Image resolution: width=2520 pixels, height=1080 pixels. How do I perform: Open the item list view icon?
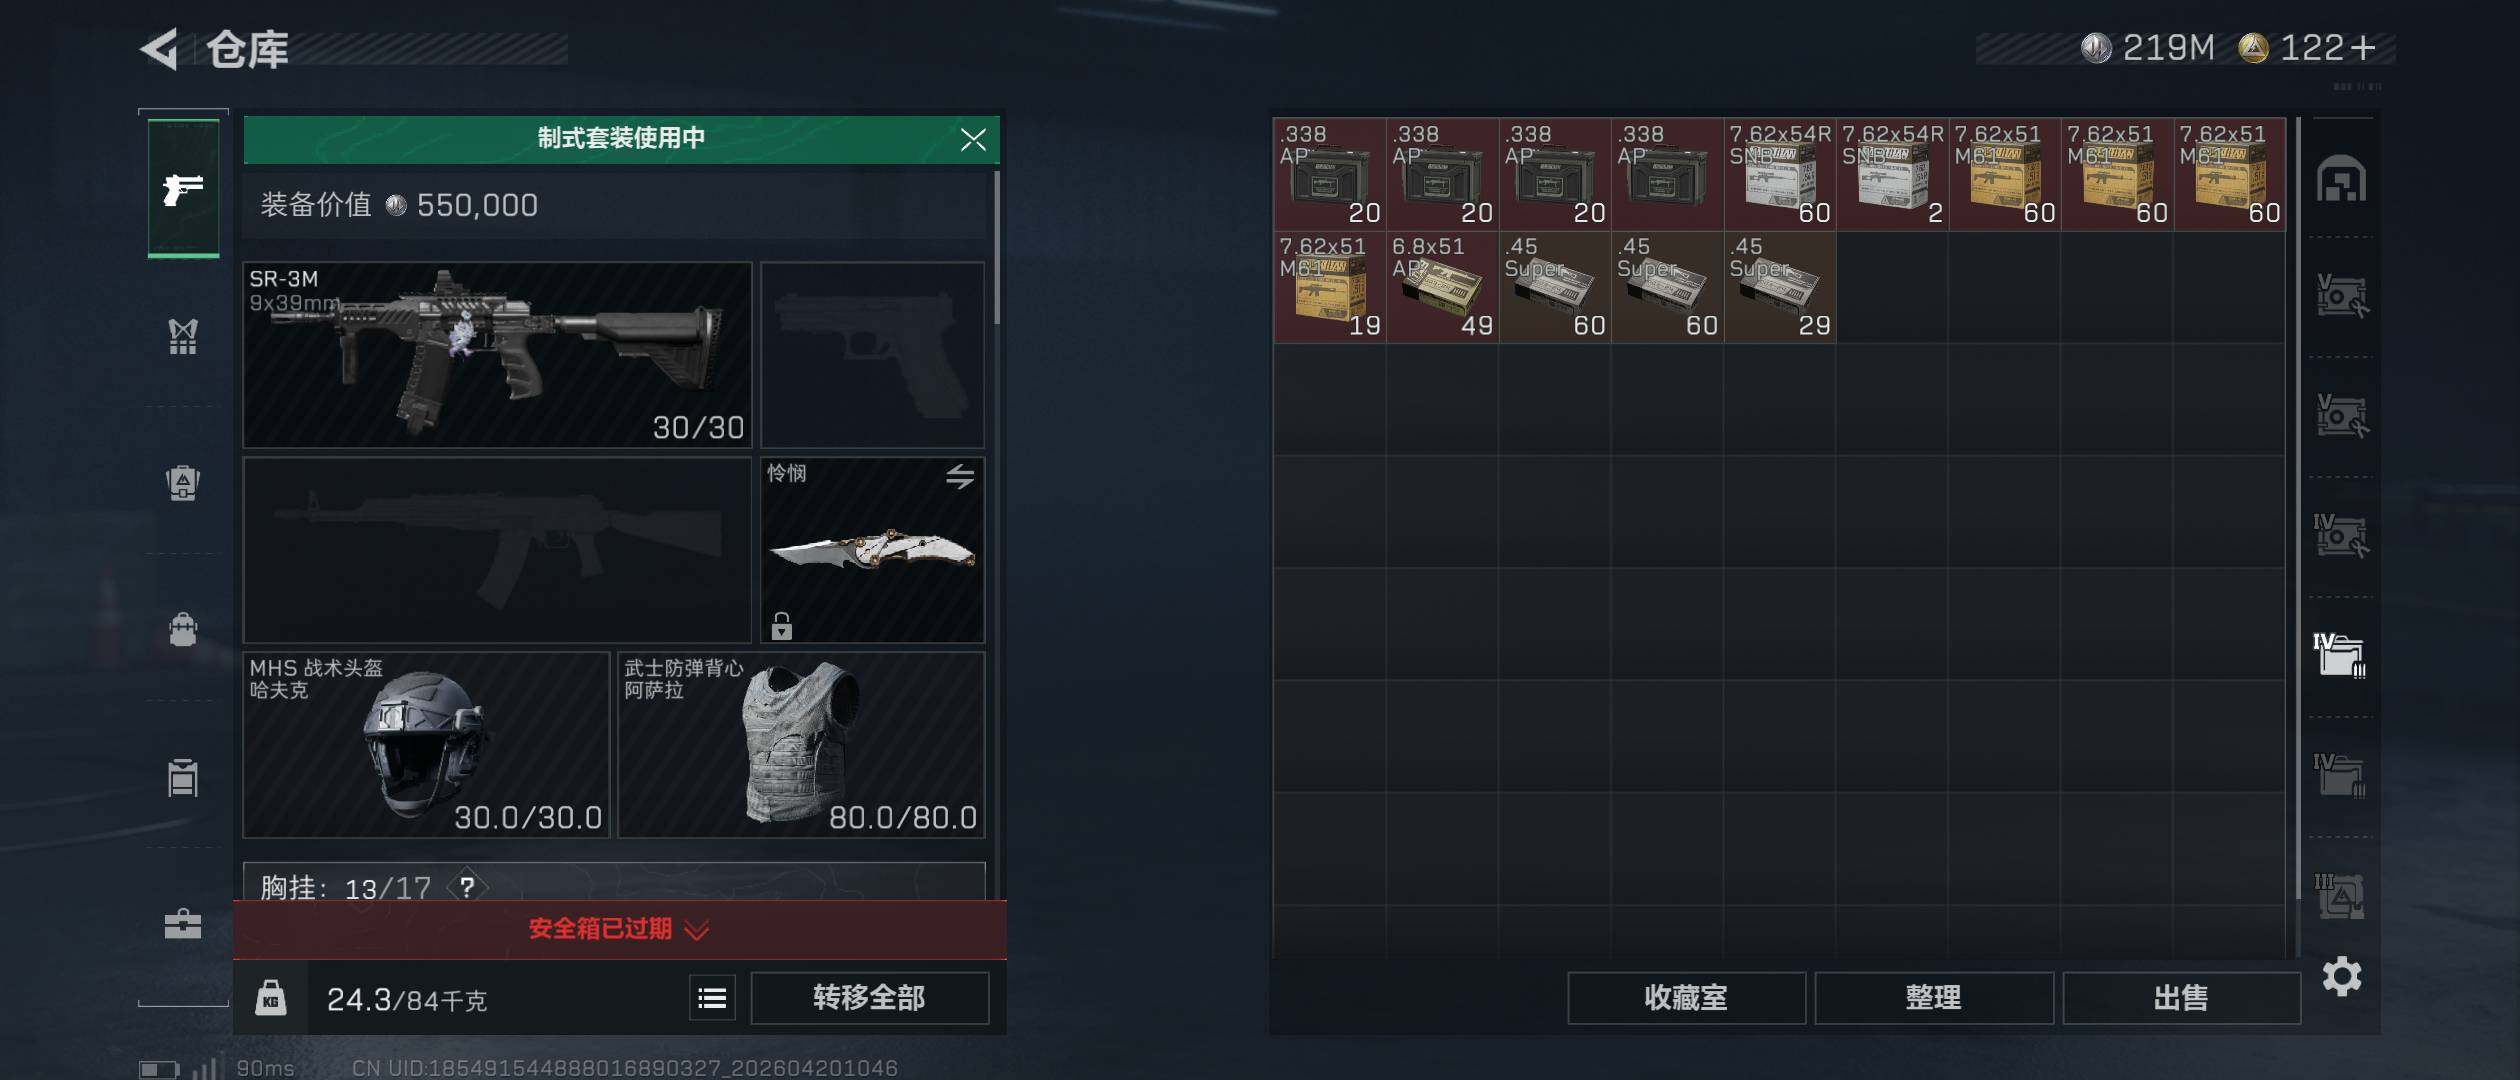(712, 998)
